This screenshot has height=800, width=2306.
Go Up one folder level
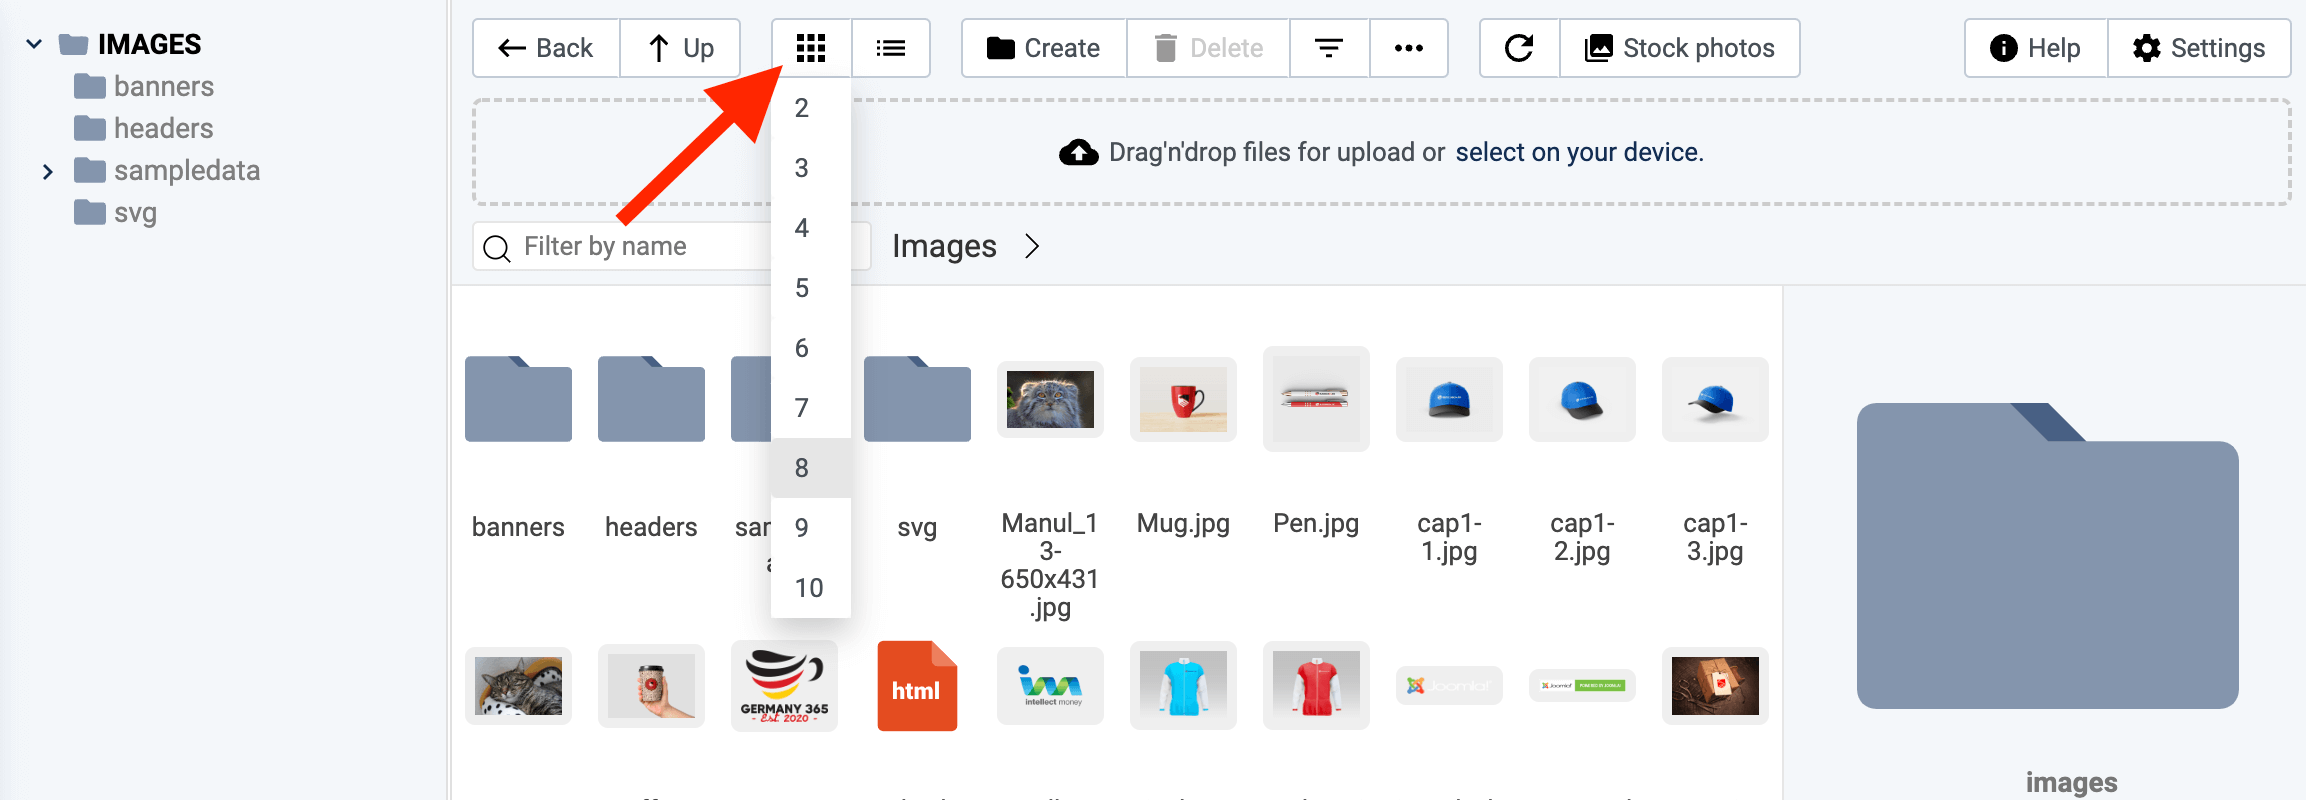(x=680, y=48)
